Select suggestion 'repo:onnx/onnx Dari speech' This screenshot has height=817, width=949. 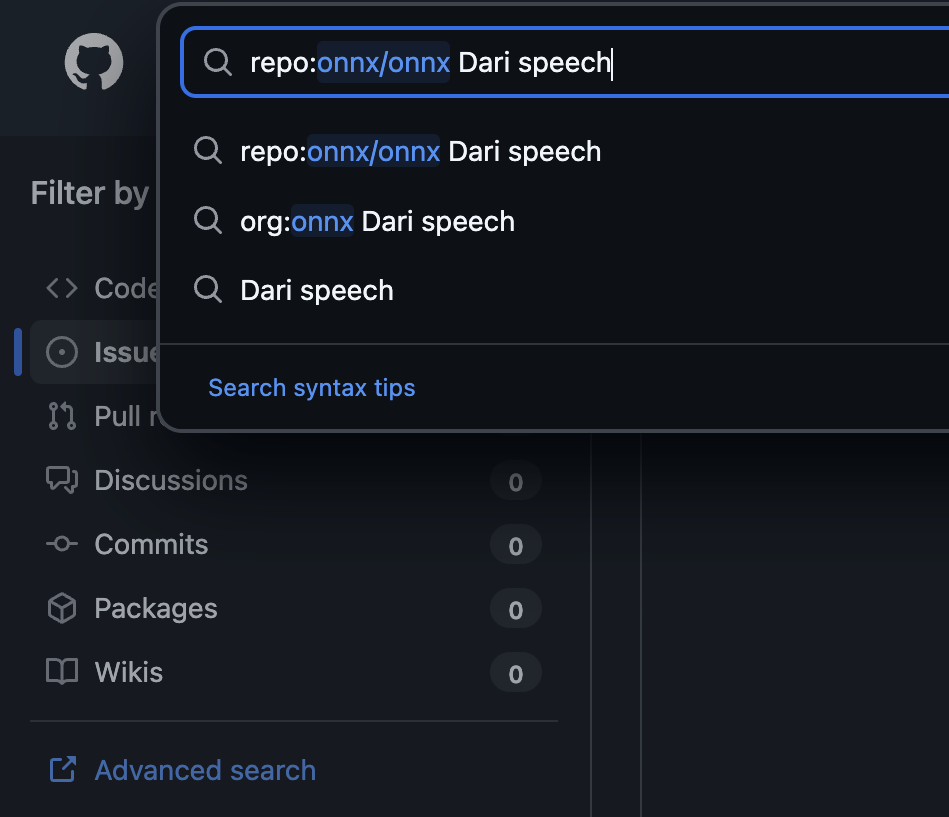click(x=420, y=152)
